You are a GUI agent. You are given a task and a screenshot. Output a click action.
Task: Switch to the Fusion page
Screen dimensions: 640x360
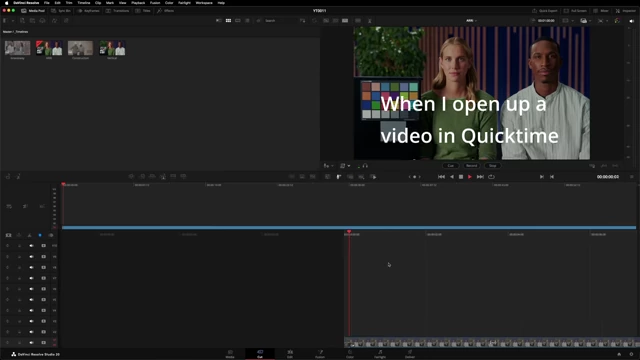click(x=320, y=354)
